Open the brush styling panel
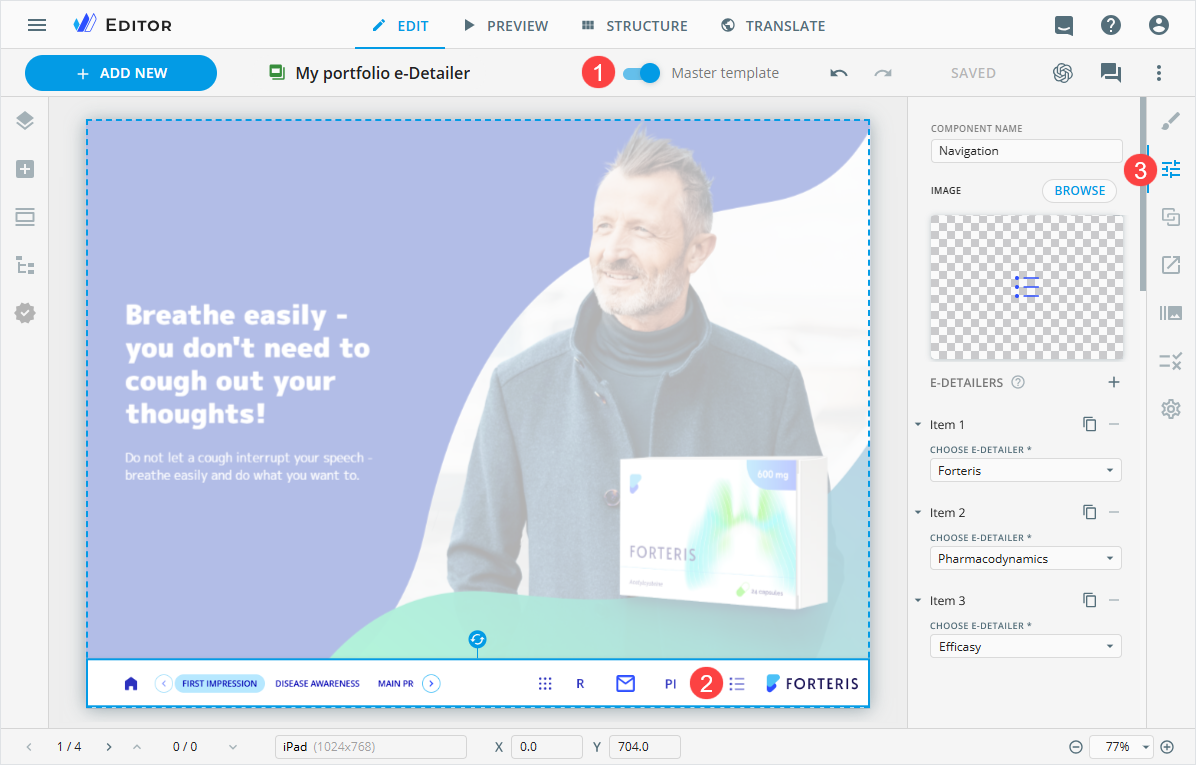Image resolution: width=1196 pixels, height=765 pixels. [x=1171, y=122]
